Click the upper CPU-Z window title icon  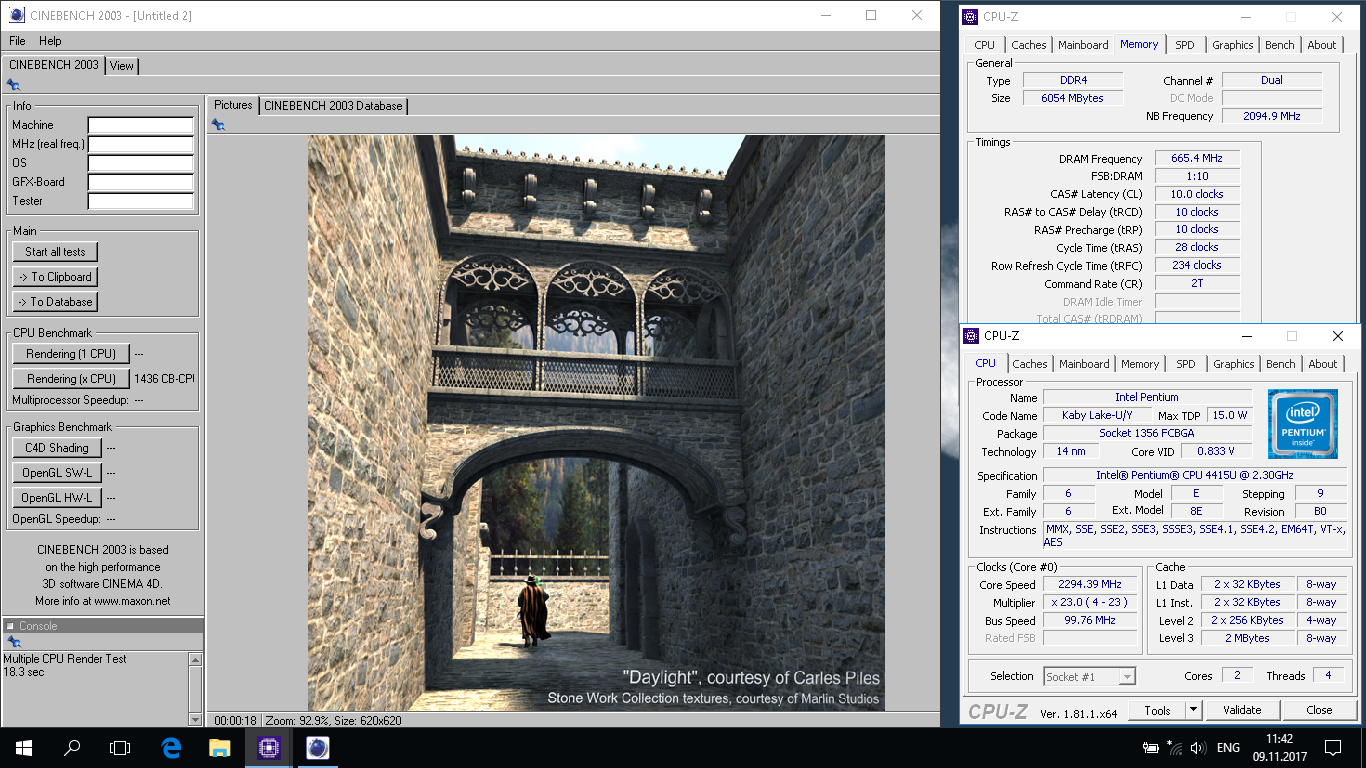click(x=969, y=16)
